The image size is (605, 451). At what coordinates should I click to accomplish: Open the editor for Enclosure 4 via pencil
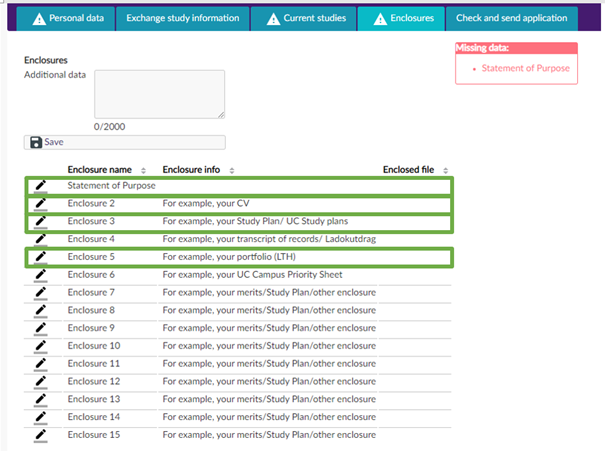pos(40,239)
